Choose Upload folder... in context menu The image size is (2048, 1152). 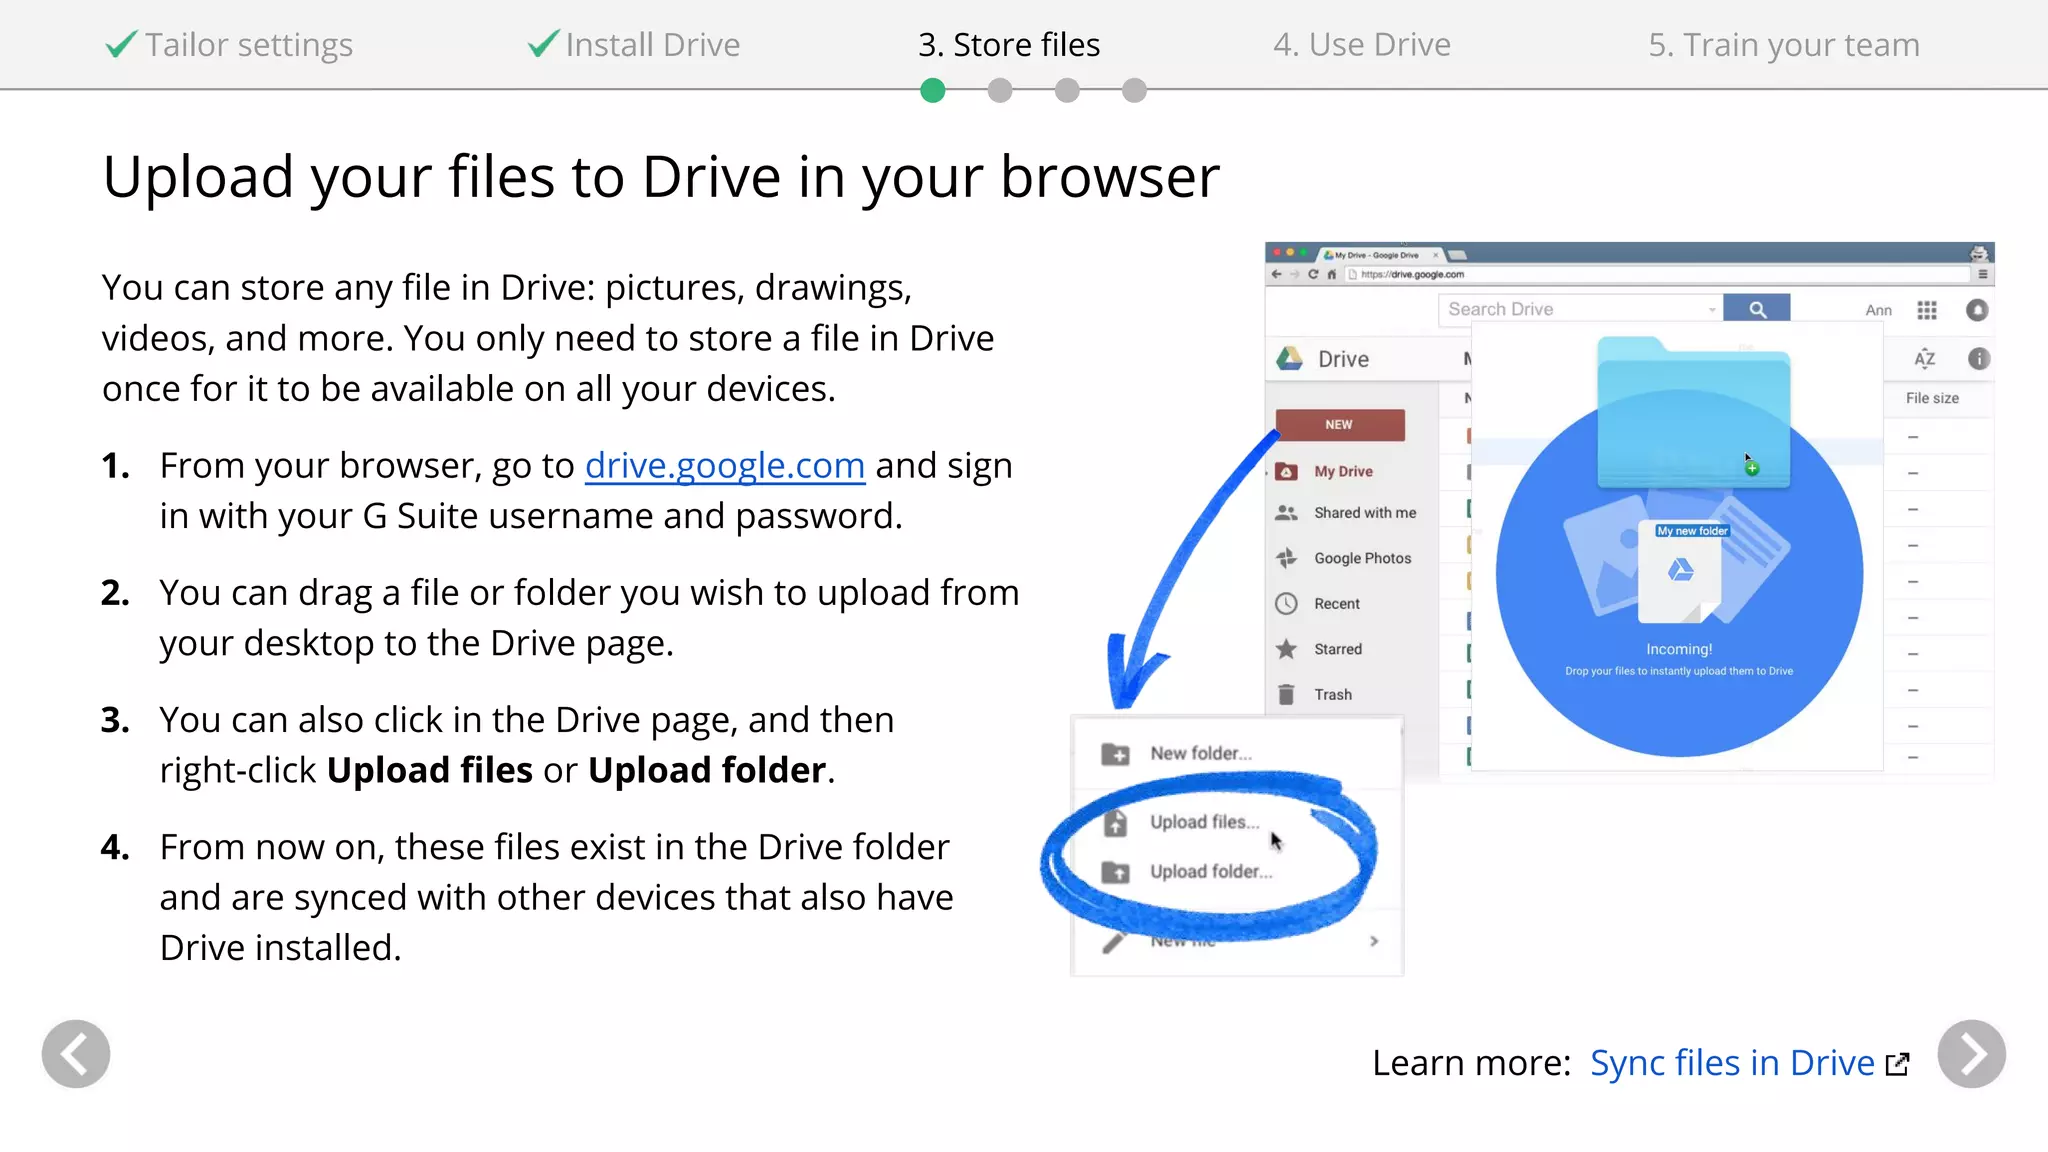click(x=1211, y=871)
